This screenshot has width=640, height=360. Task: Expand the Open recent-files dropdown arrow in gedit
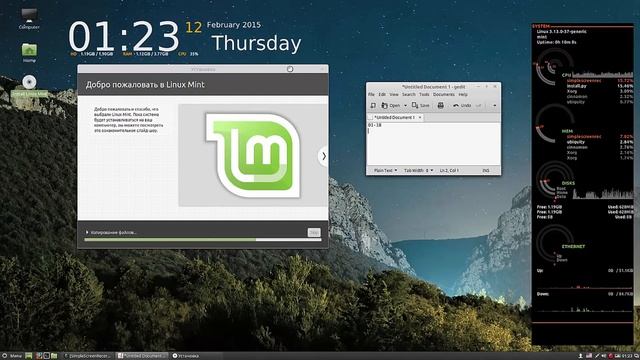point(405,105)
